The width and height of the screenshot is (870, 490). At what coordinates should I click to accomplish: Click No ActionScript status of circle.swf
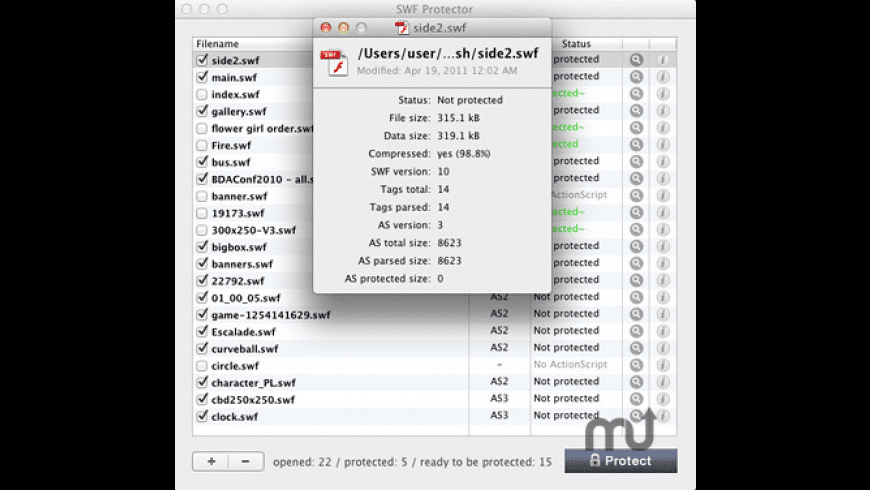(x=570, y=364)
